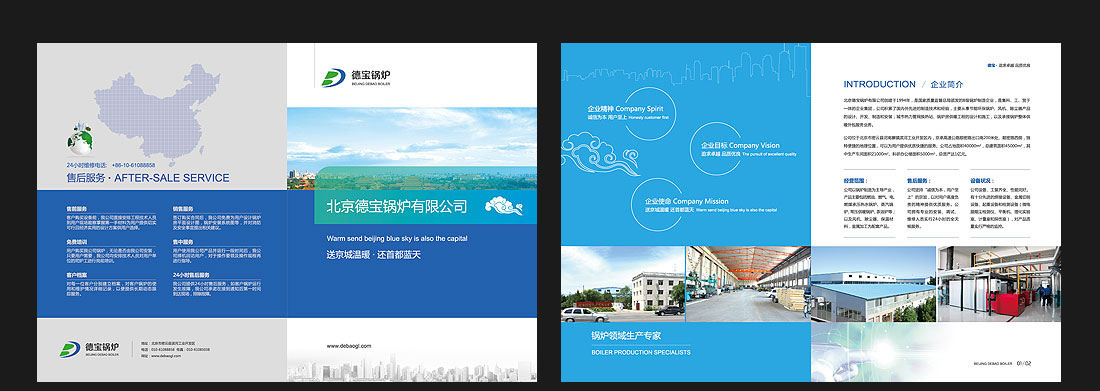Open www.debaogl.com on the front cover
This screenshot has width=1100, height=391.
[349, 345]
